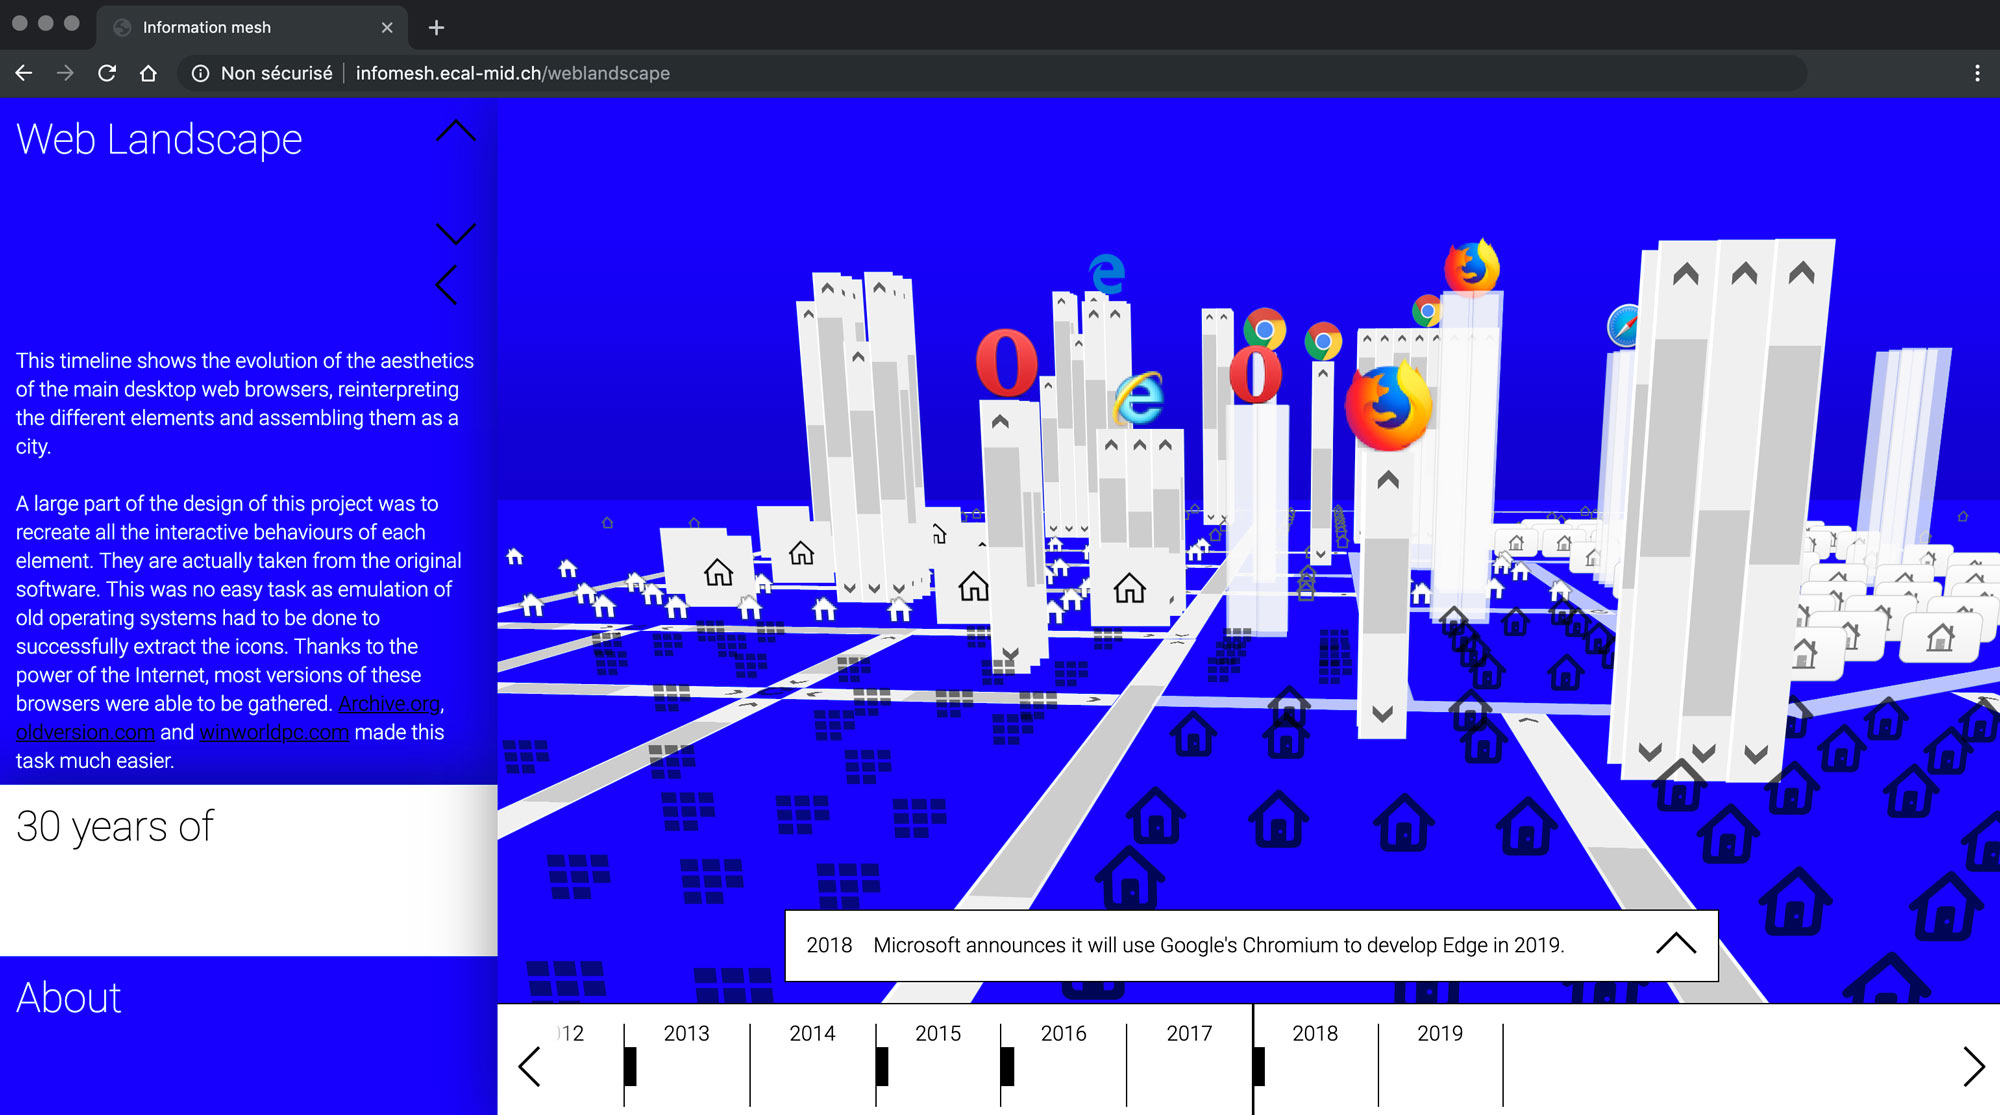The image size is (2000, 1115).
Task: Open a new browser tab
Action: [436, 27]
